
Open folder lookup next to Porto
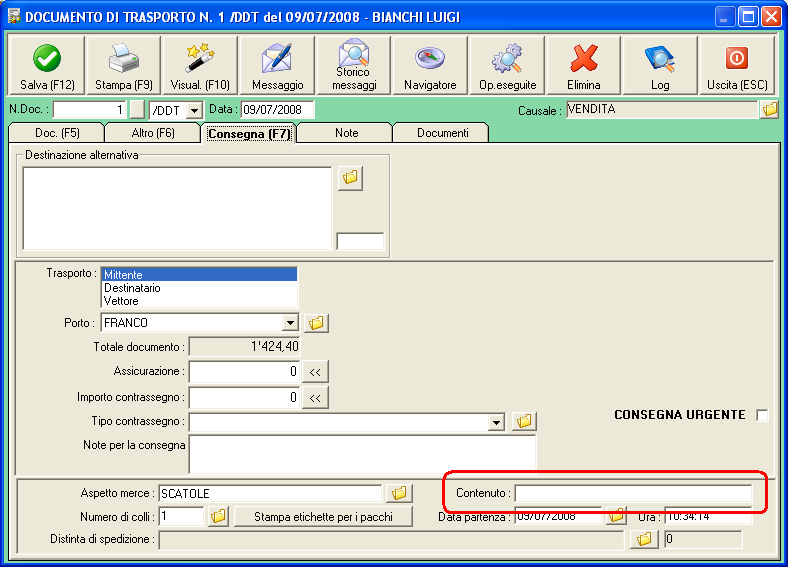[316, 323]
